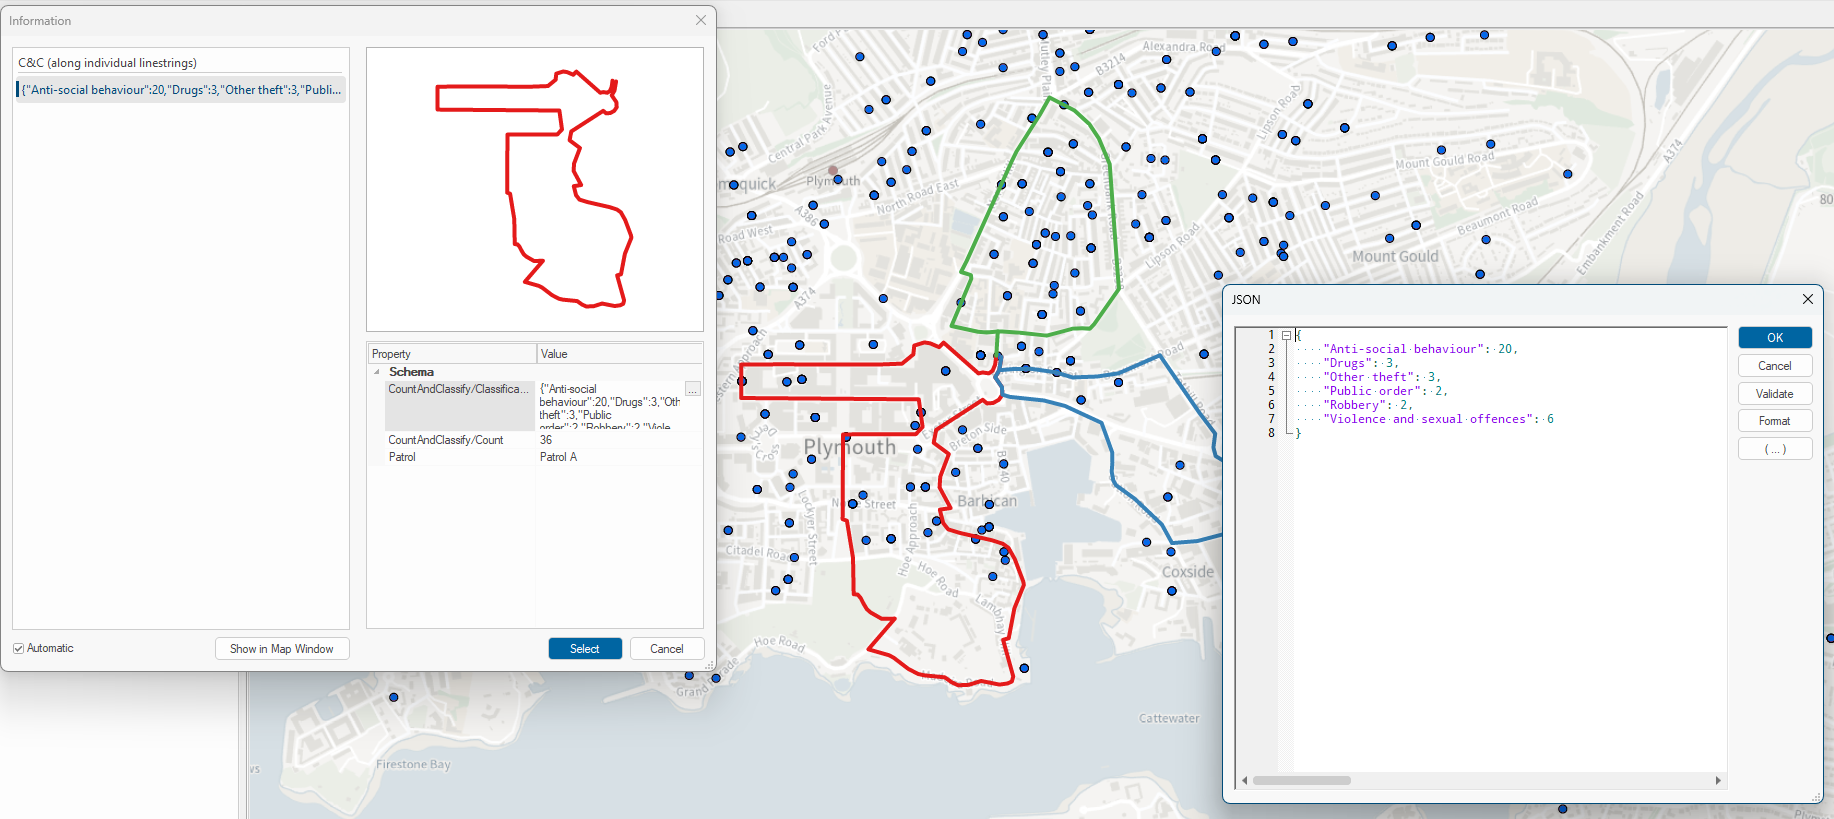Click the Value column header
Viewport: 1834px width, 819px height.
coord(620,354)
